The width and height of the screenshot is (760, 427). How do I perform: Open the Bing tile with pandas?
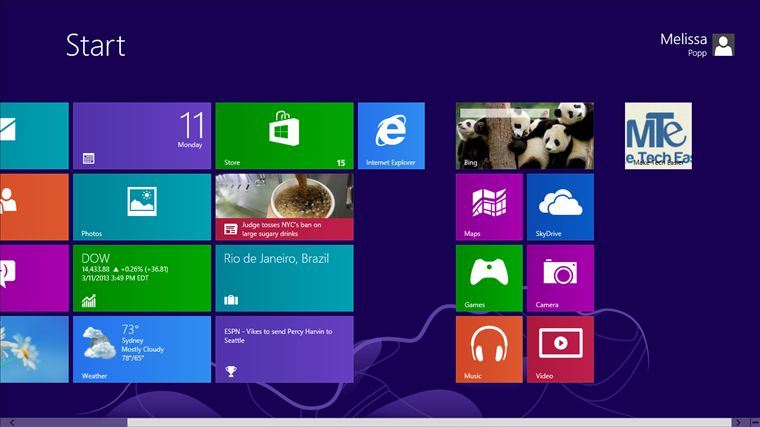pyautogui.click(x=525, y=135)
